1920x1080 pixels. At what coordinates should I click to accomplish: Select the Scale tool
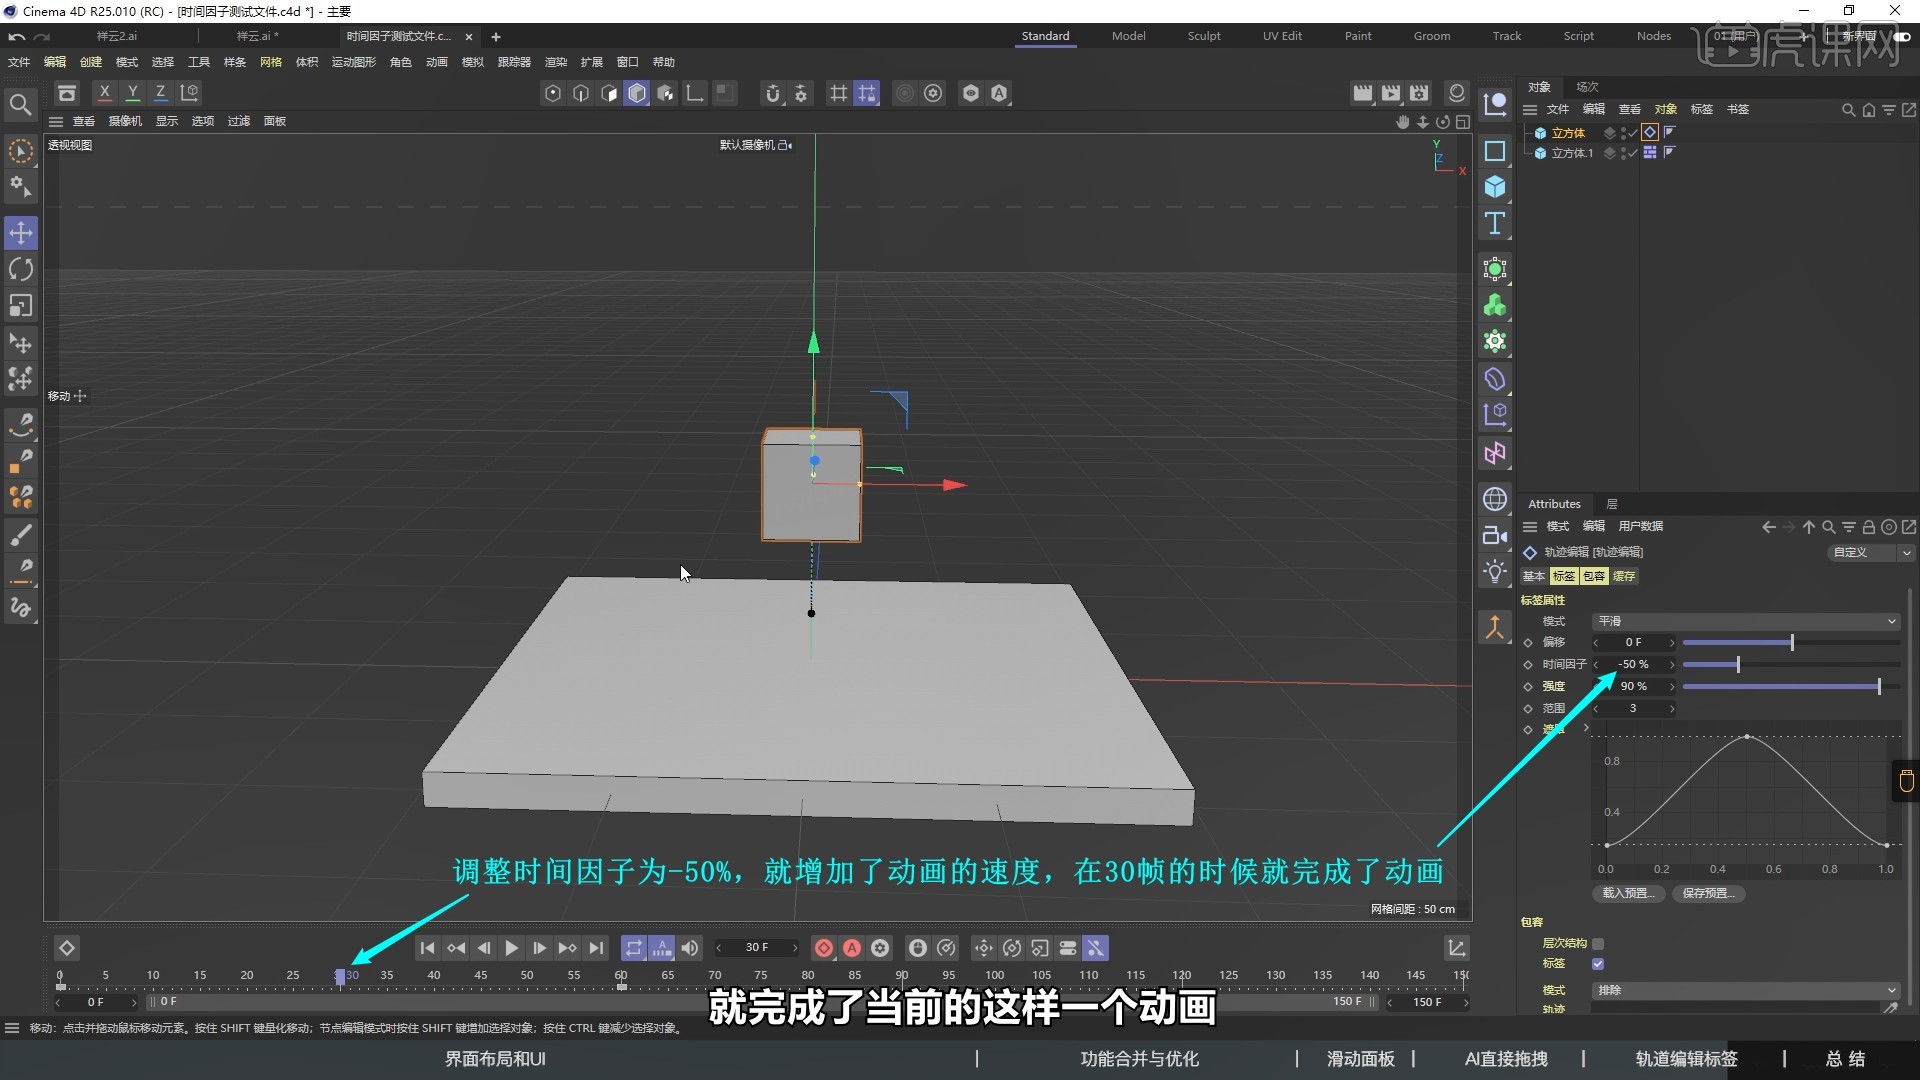[x=20, y=305]
